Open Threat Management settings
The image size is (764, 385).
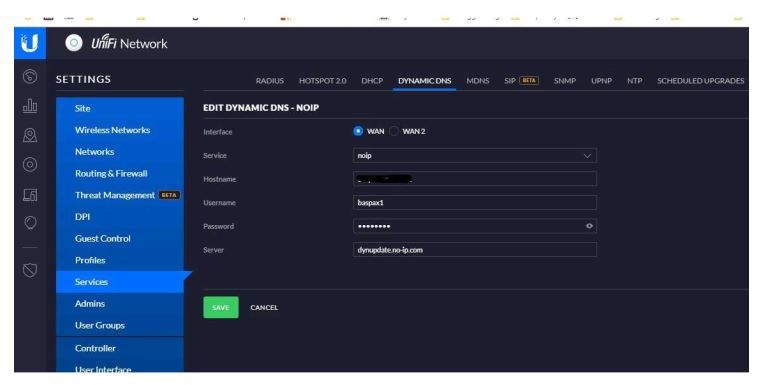(x=120, y=195)
